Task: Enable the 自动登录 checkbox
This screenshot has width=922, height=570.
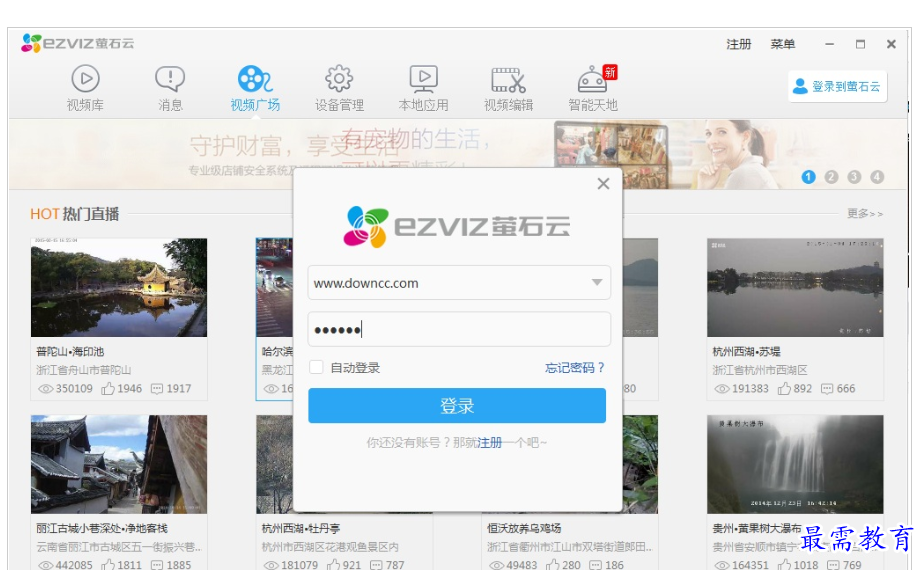Action: 316,367
